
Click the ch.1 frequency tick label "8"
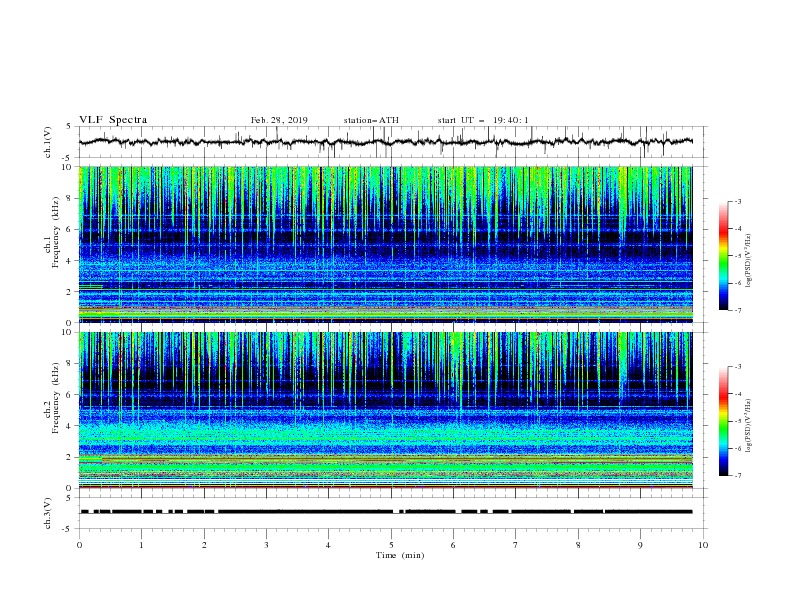(x=70, y=198)
